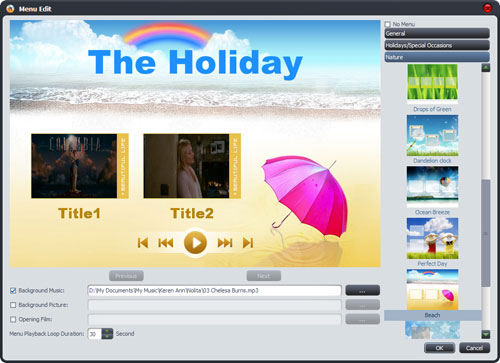Viewport: 500px width, 363px height.
Task: Click the skip-to-last-chapter icon in preview
Action: (x=248, y=243)
